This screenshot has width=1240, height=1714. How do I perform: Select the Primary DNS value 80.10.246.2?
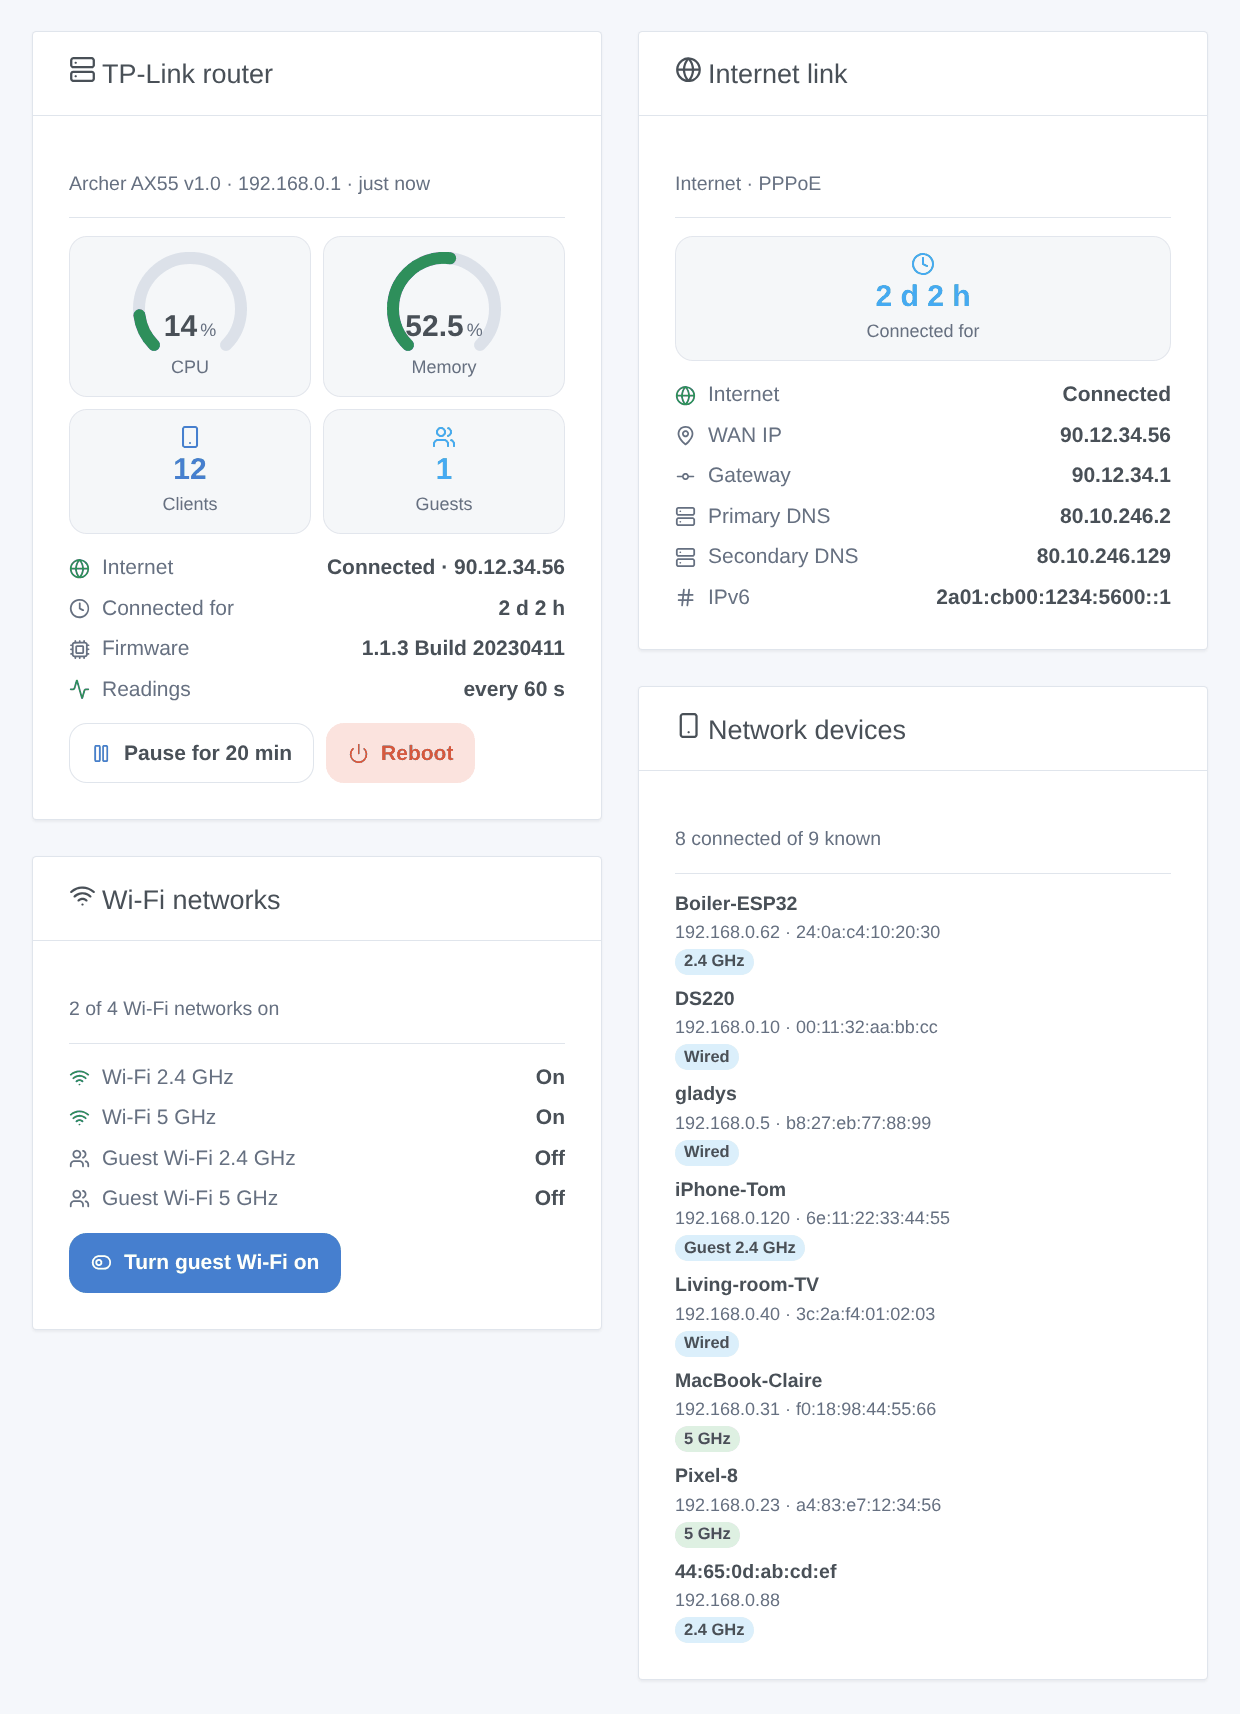1115,516
